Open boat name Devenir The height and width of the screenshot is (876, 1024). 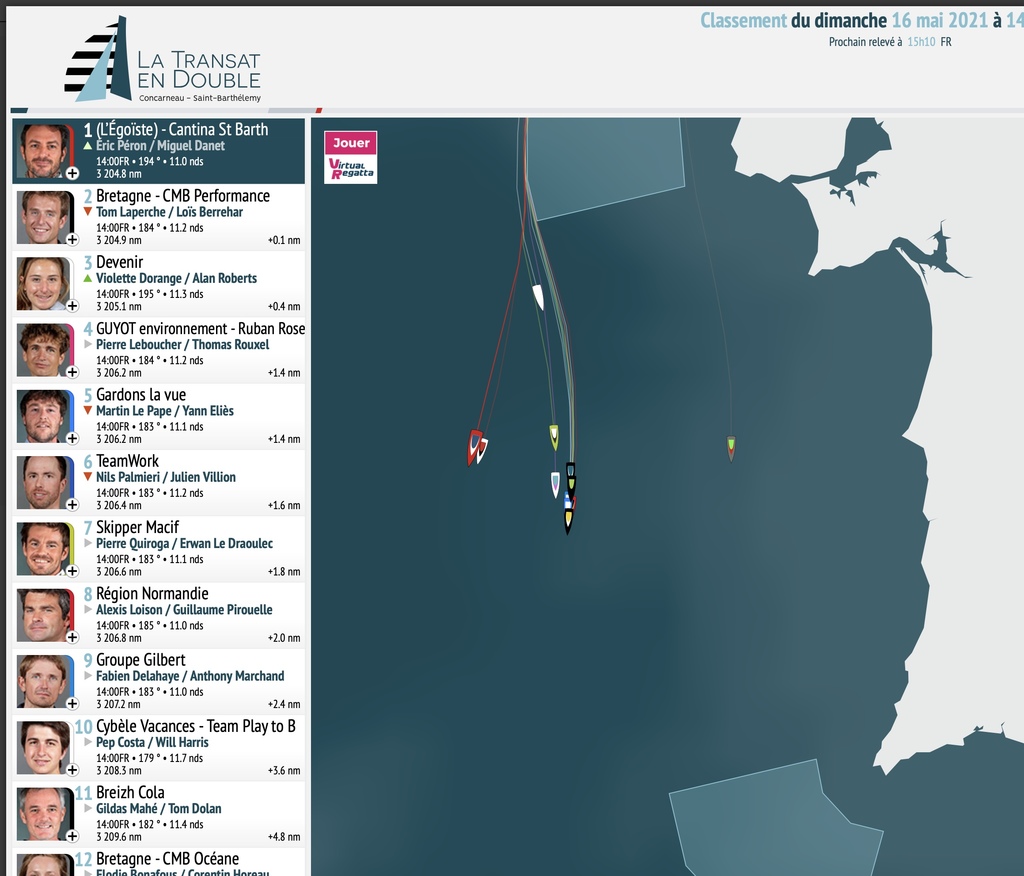coord(120,262)
